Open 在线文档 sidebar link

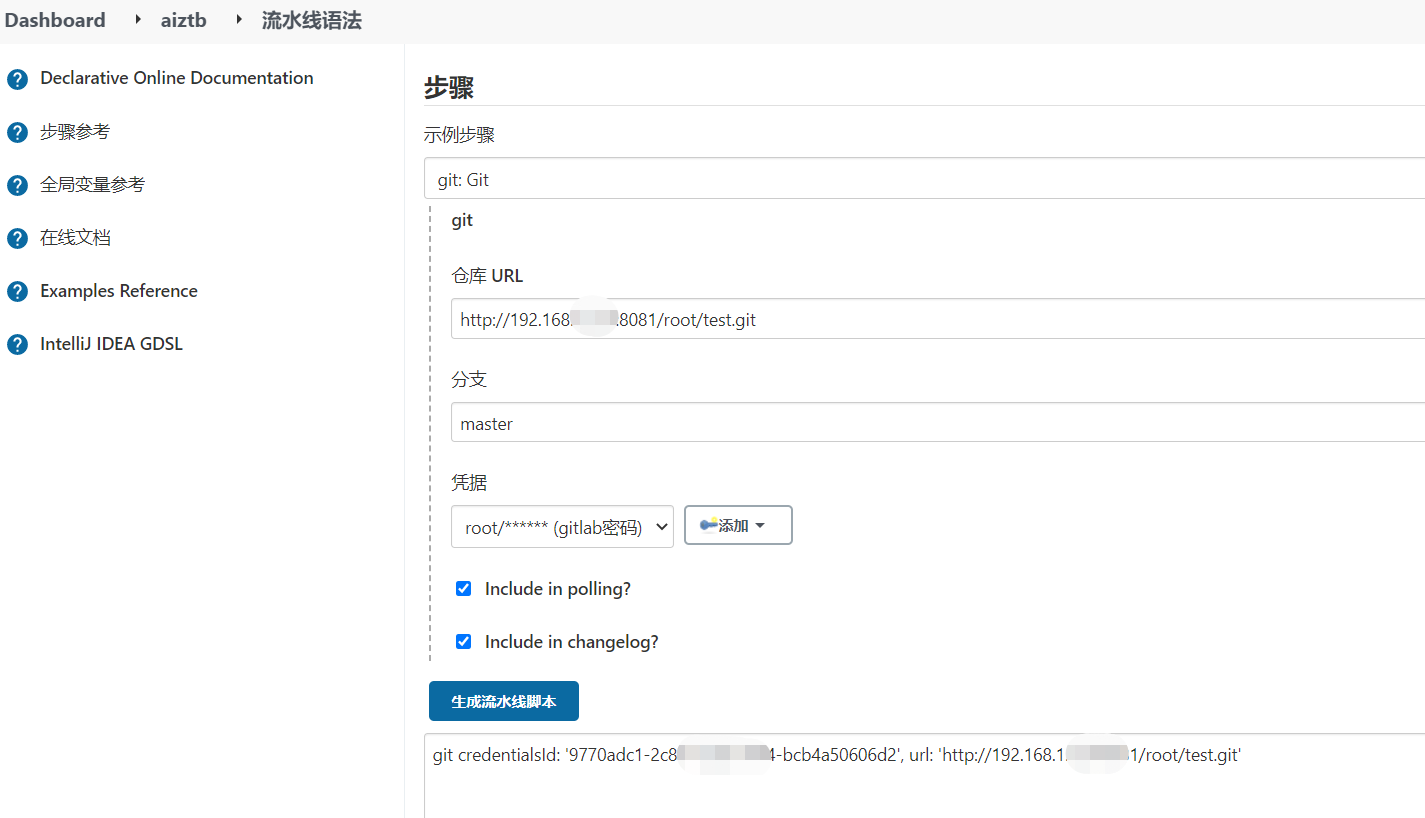coord(75,237)
